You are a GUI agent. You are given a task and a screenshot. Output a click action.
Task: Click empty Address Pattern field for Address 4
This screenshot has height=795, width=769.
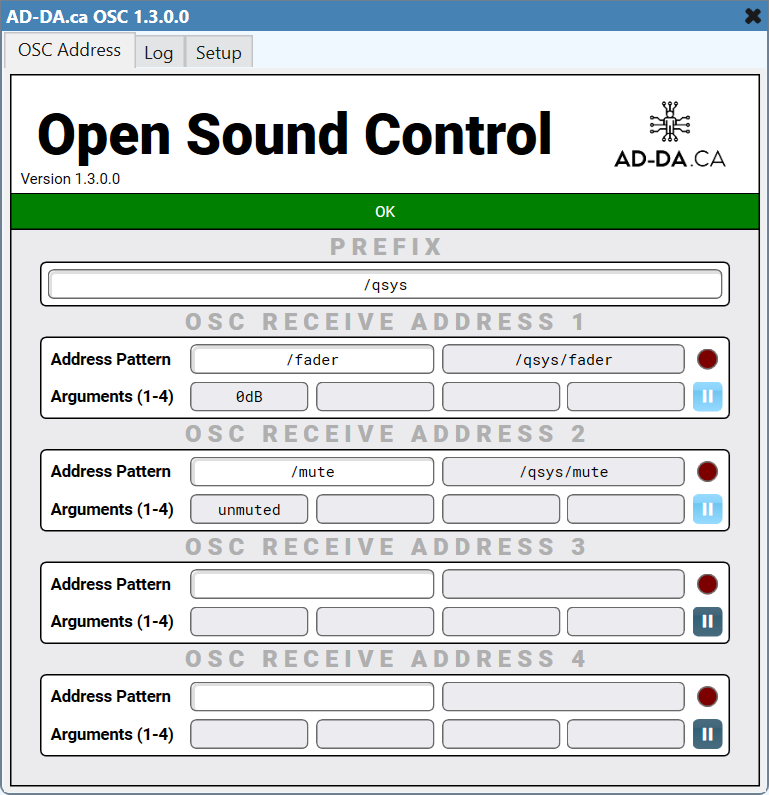coord(312,696)
